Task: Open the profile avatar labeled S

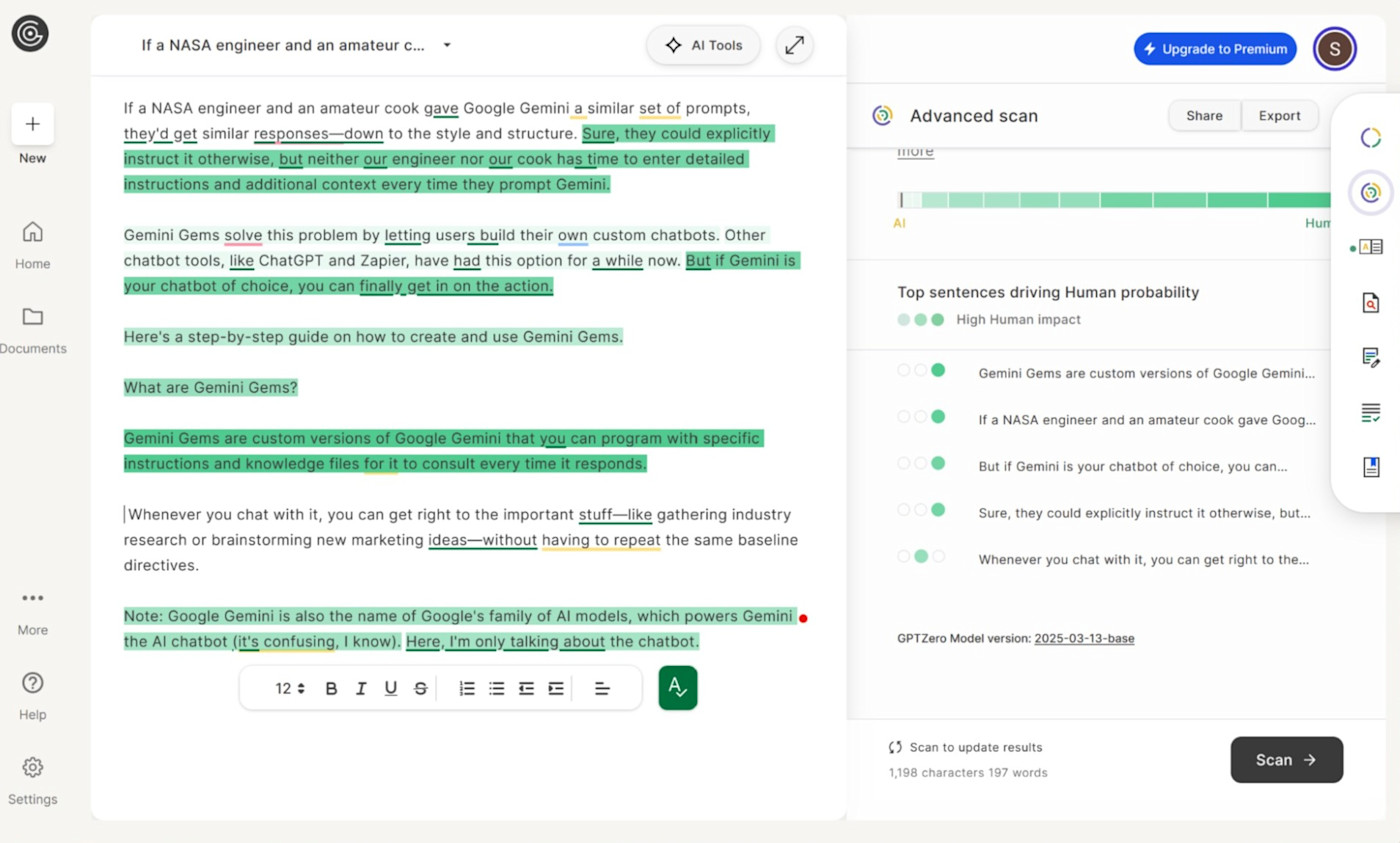Action: click(x=1335, y=48)
